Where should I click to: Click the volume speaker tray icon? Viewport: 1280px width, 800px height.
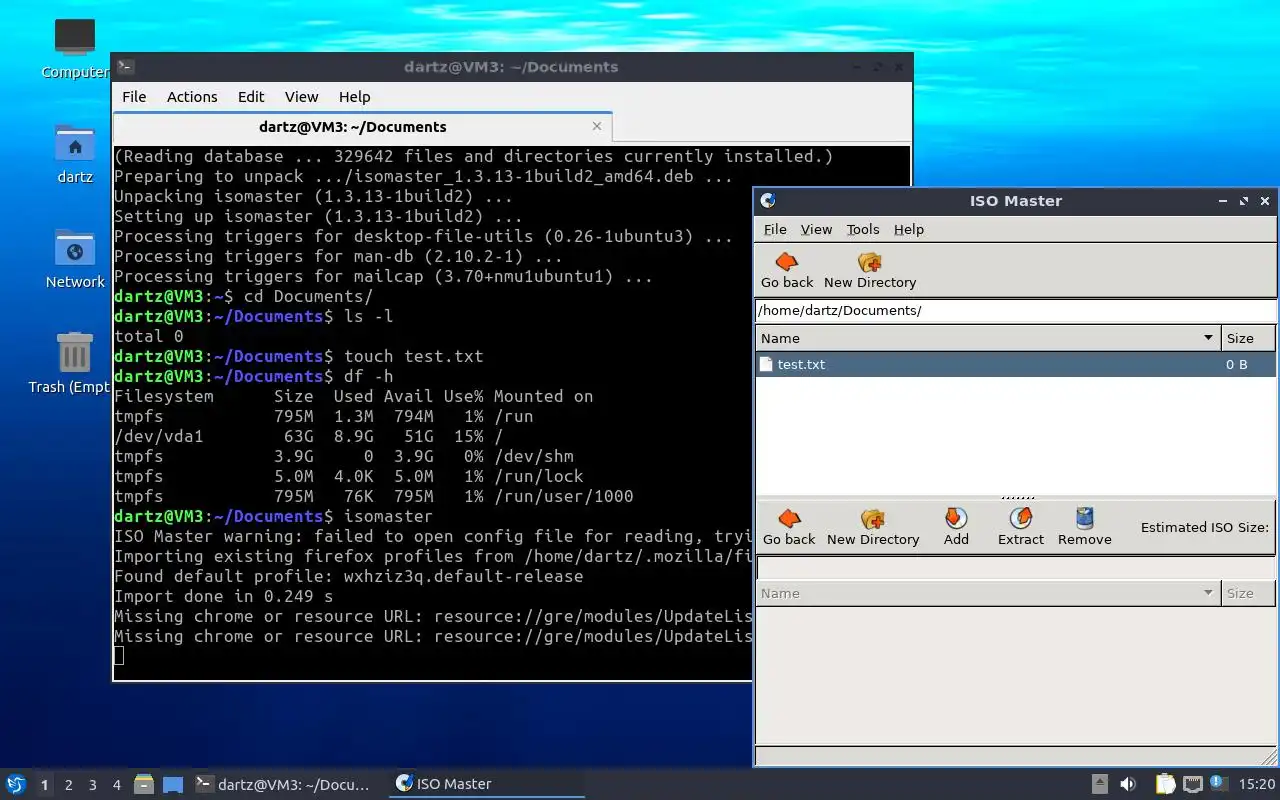coord(1128,784)
